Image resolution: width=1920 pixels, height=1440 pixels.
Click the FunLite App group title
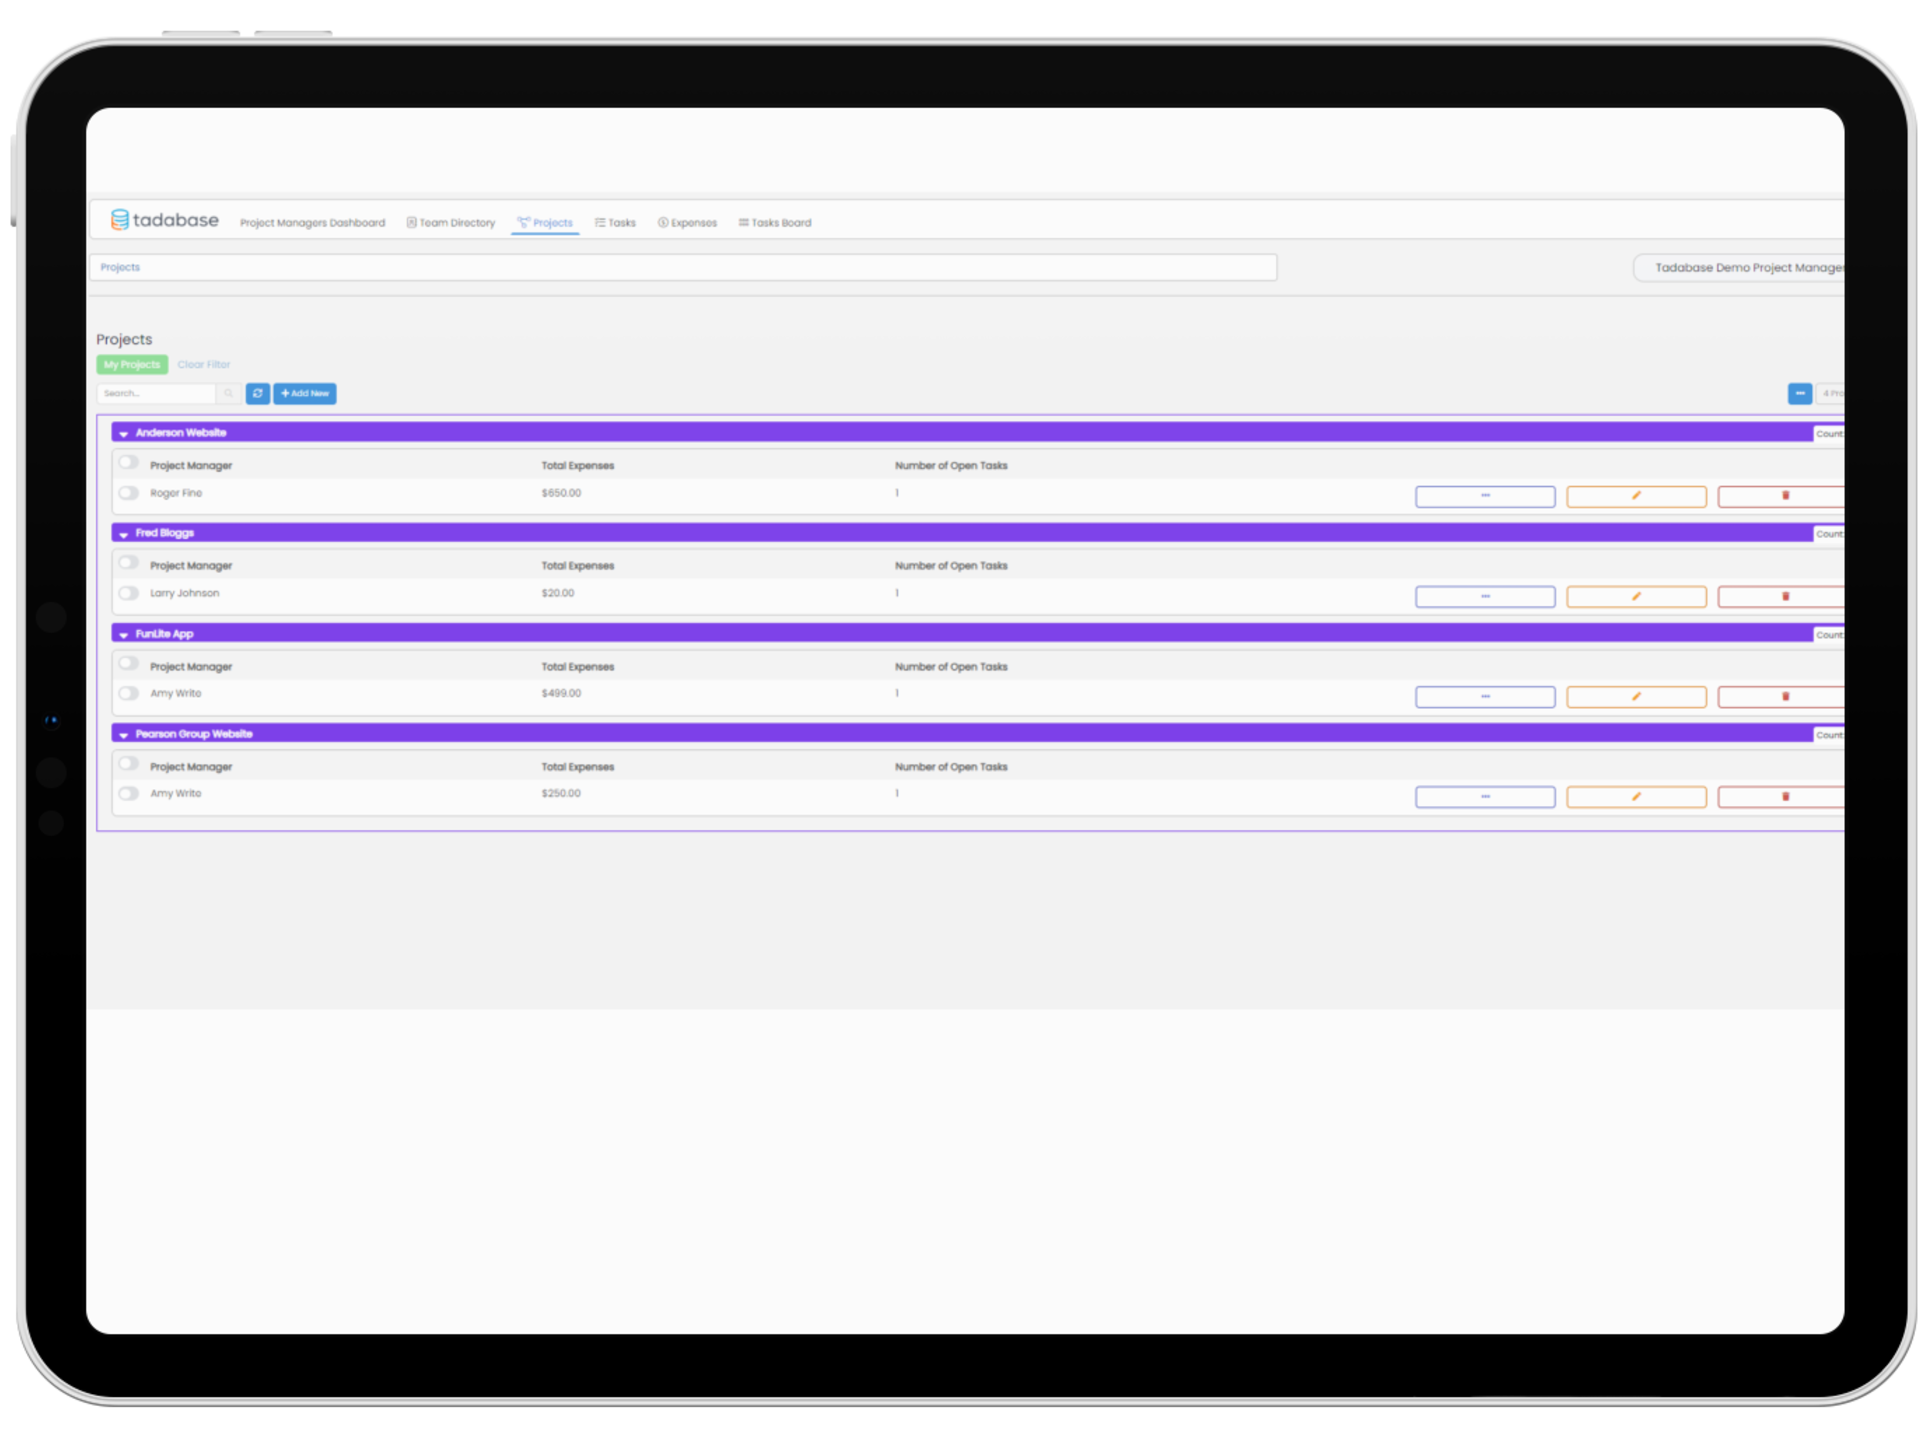point(165,634)
